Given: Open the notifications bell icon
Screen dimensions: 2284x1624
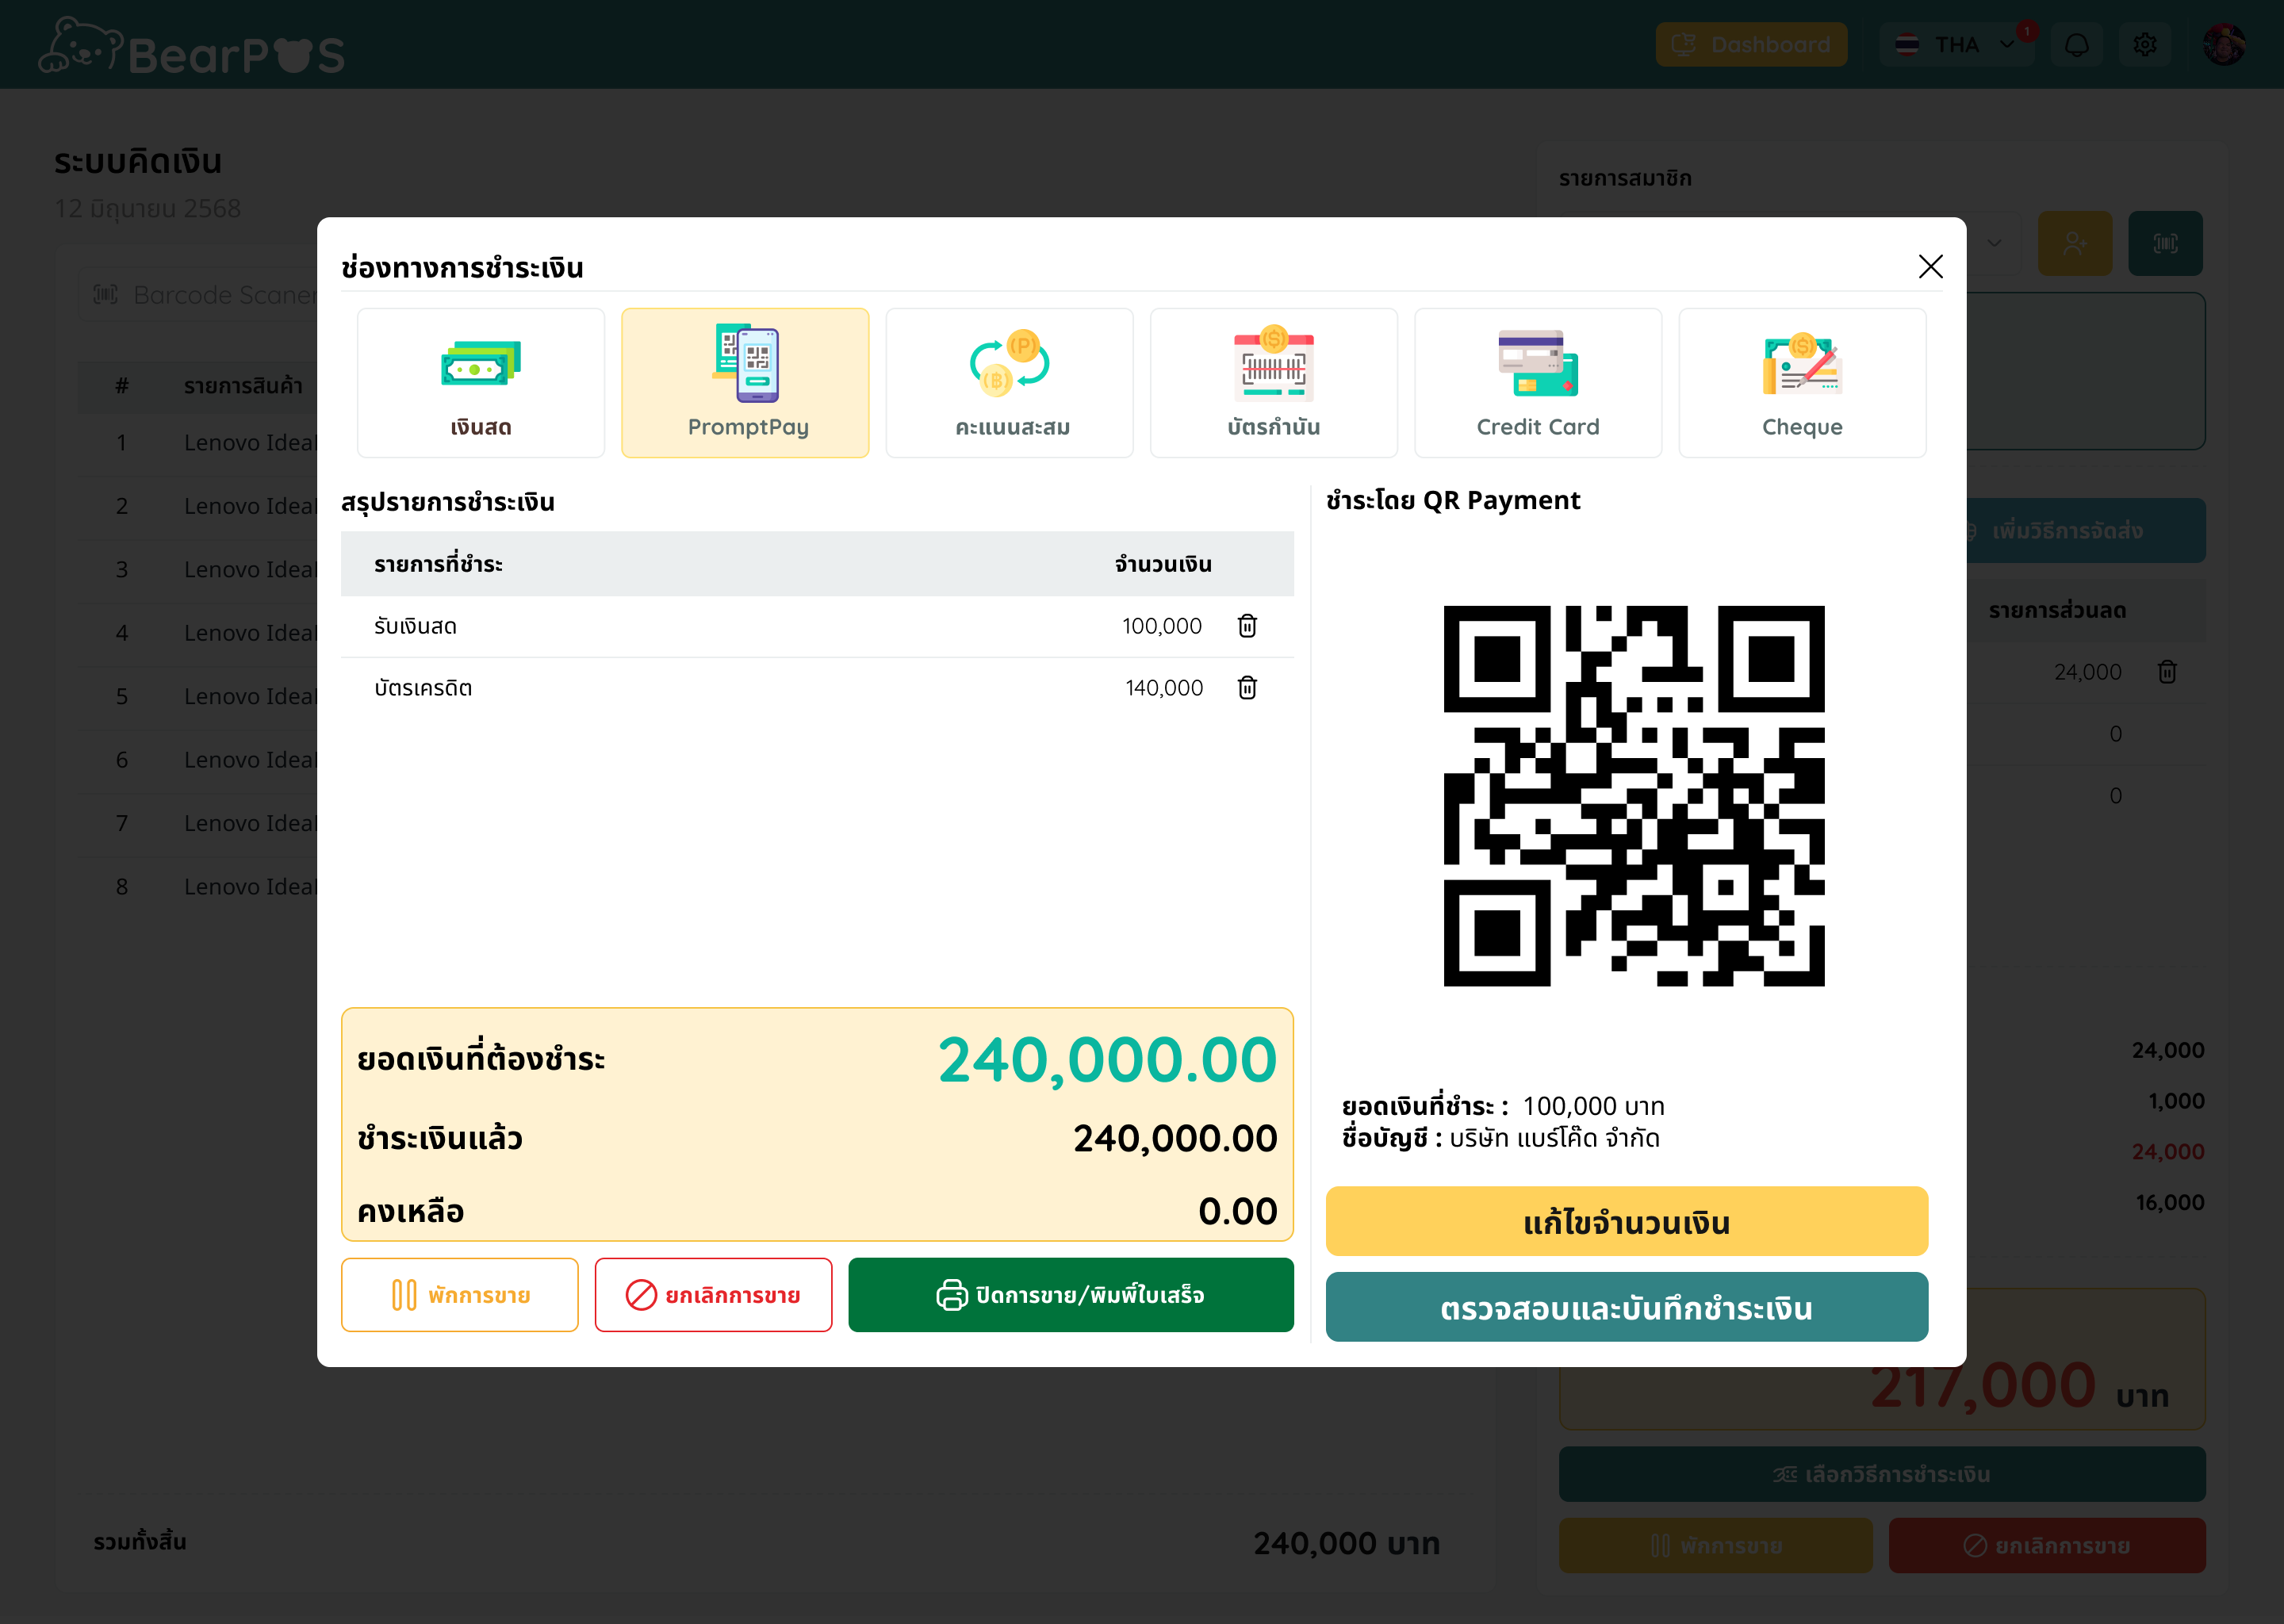Looking at the screenshot, I should pyautogui.click(x=2077, y=45).
